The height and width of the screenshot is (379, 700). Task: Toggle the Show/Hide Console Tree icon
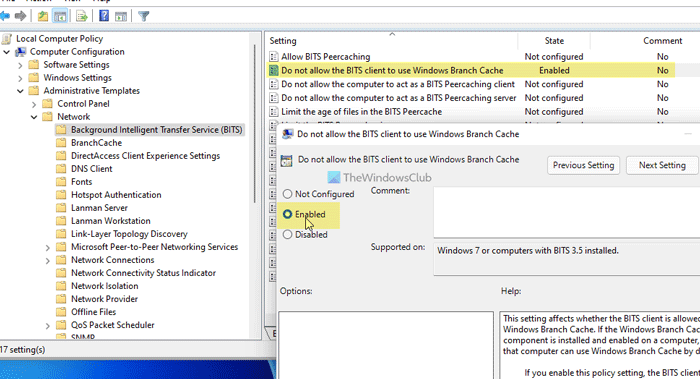tap(60, 17)
